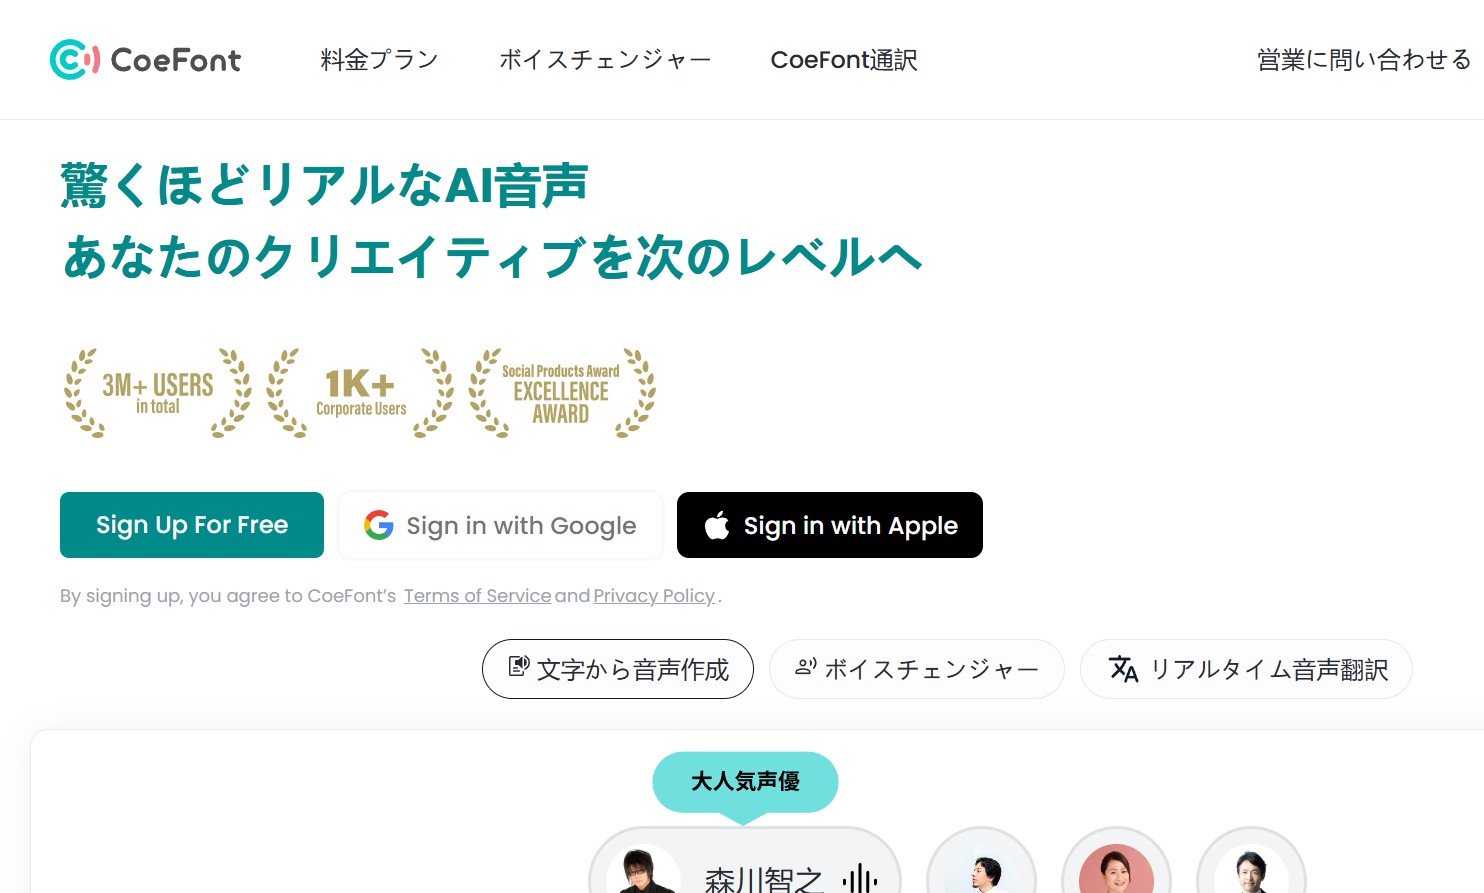
Task: Click Sign in with Google
Action: pos(500,525)
